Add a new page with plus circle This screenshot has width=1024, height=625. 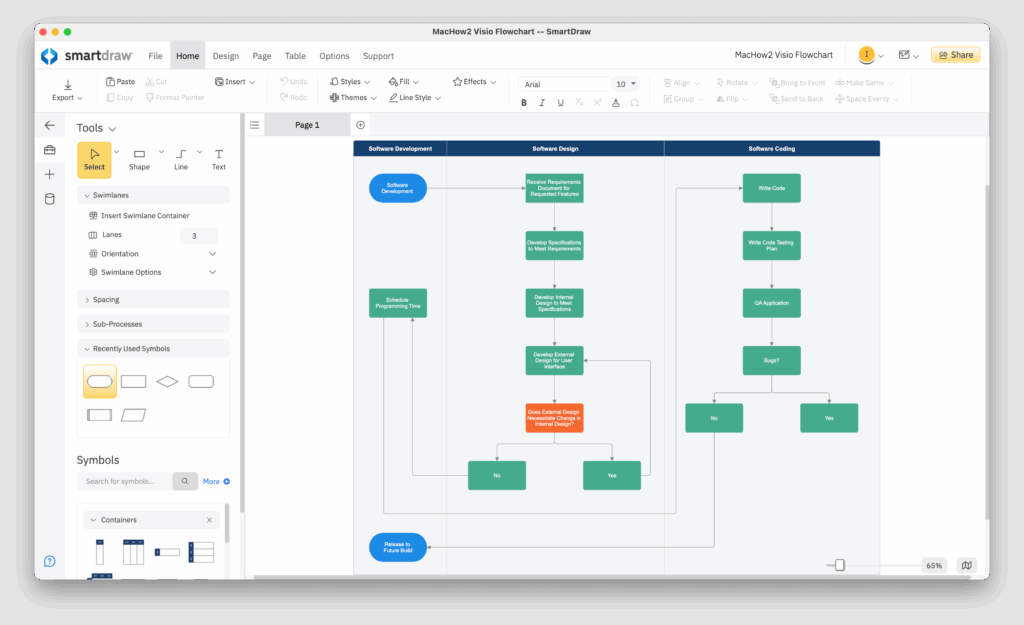(x=360, y=125)
